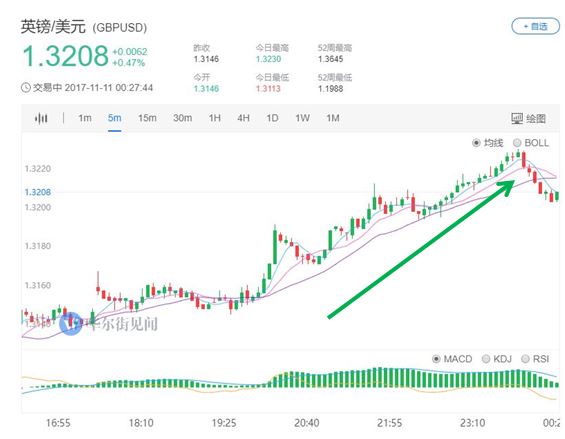Switch to the 1m timeframe tab
Screen dimensions: 565x439
(85, 118)
